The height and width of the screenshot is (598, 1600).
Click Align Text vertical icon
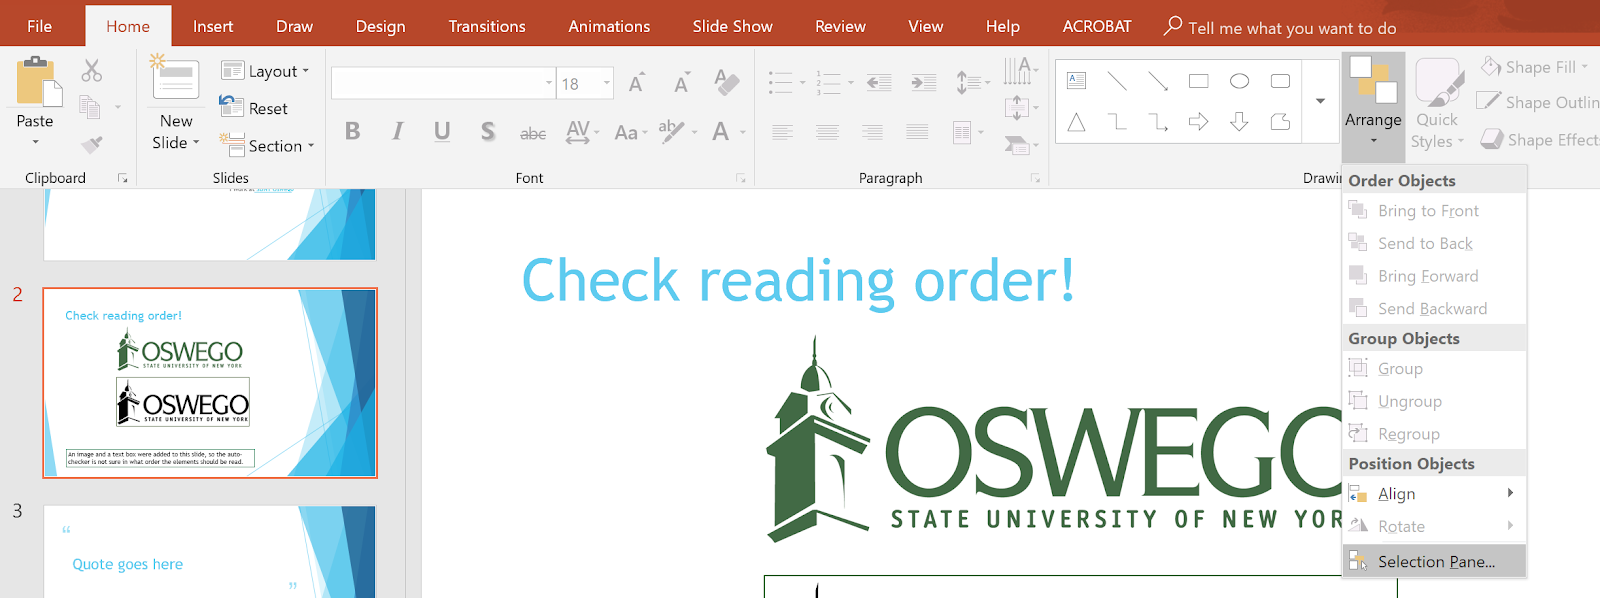pyautogui.click(x=1020, y=106)
